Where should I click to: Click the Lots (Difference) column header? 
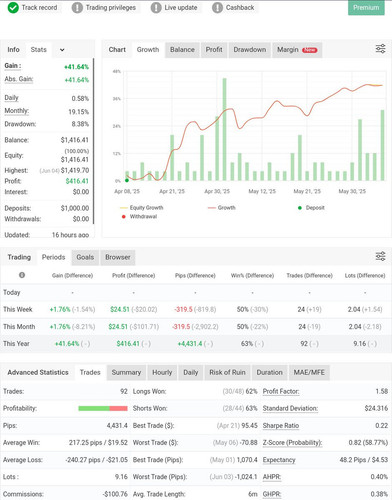(365, 276)
